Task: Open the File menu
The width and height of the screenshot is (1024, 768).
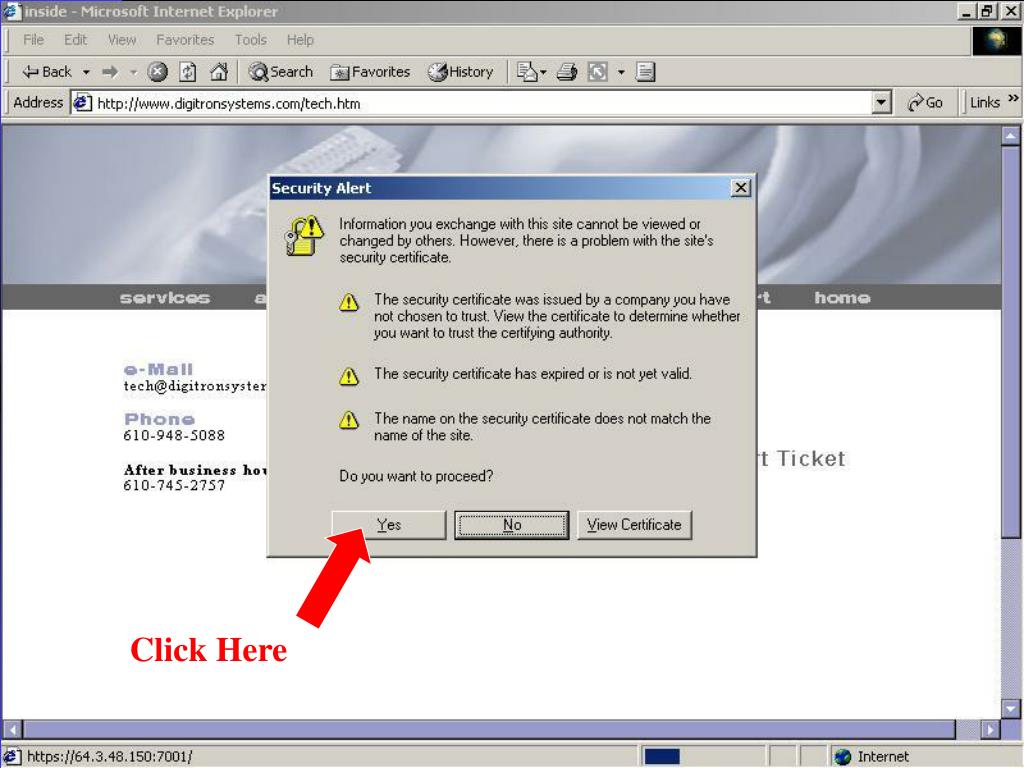Action: (x=33, y=40)
